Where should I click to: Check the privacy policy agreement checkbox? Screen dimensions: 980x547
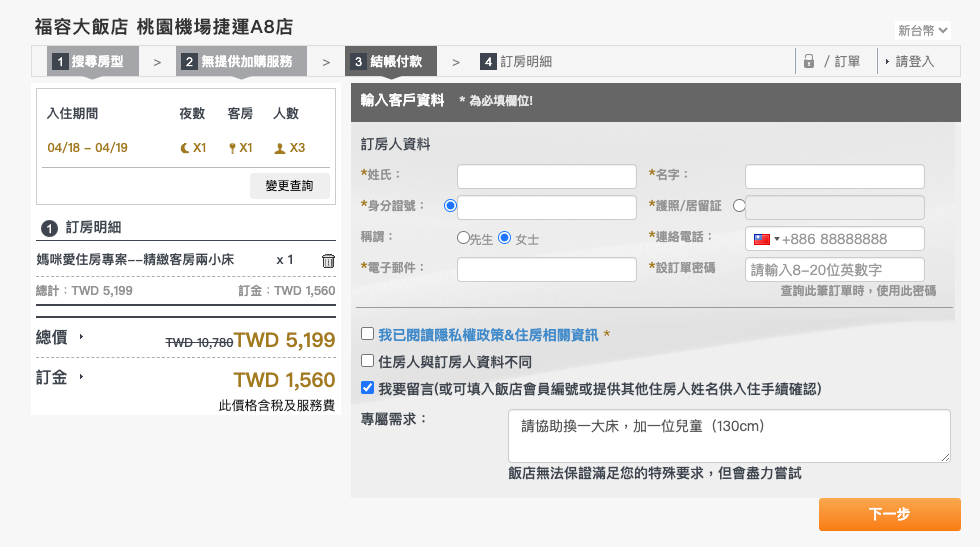click(367, 334)
